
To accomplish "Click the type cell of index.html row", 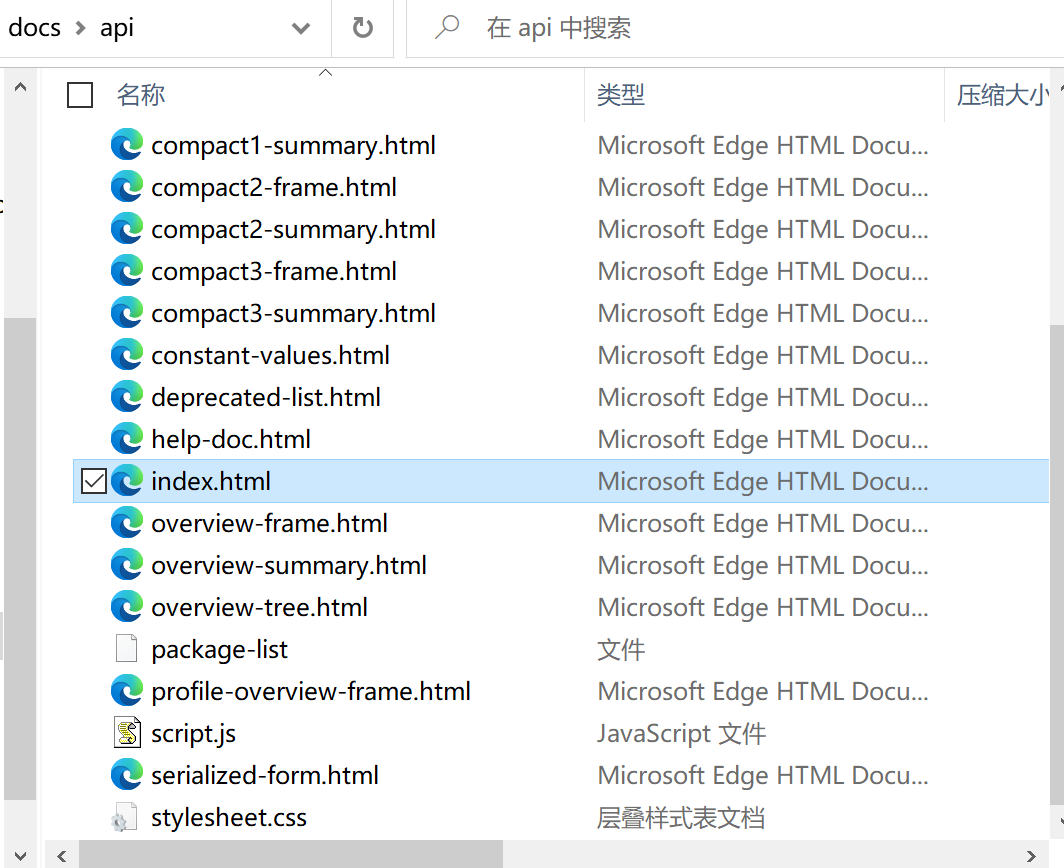I will [x=763, y=481].
